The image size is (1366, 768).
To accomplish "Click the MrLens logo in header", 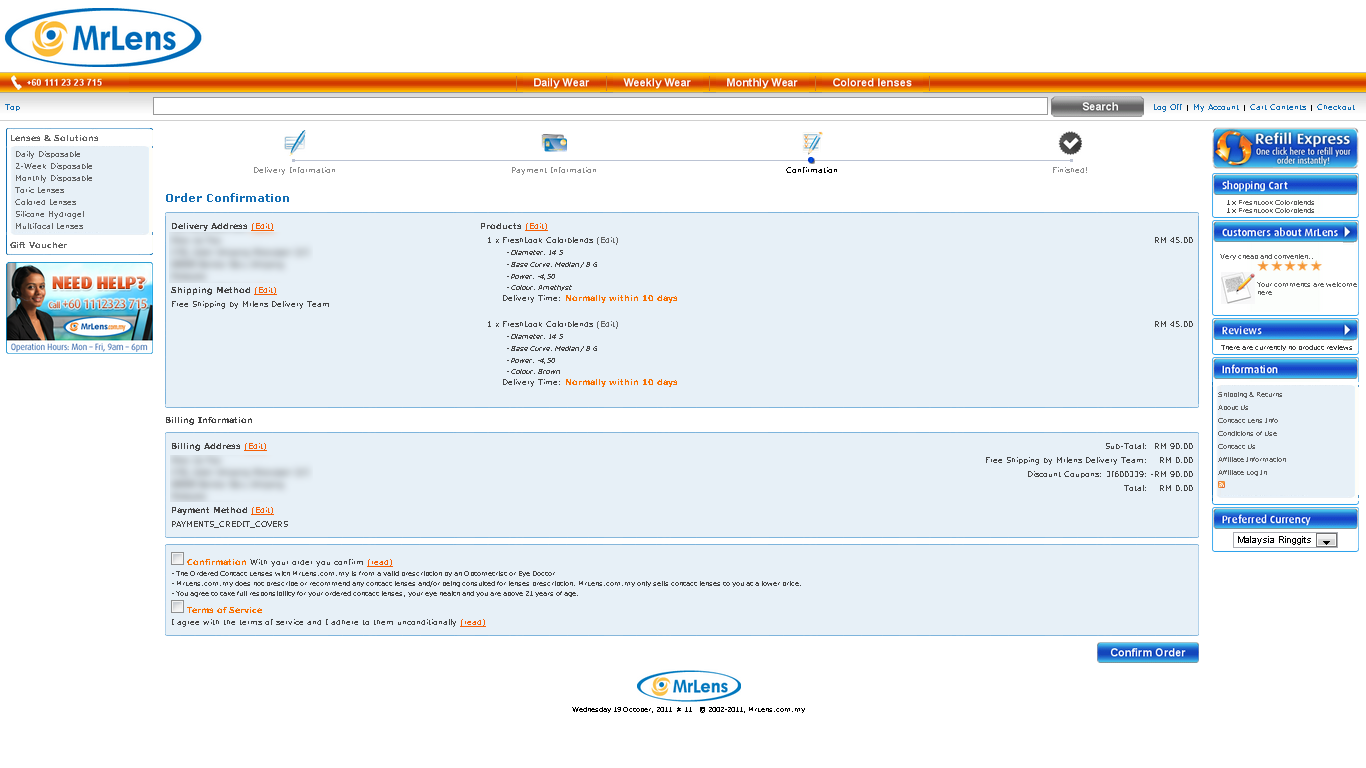I will pos(103,38).
